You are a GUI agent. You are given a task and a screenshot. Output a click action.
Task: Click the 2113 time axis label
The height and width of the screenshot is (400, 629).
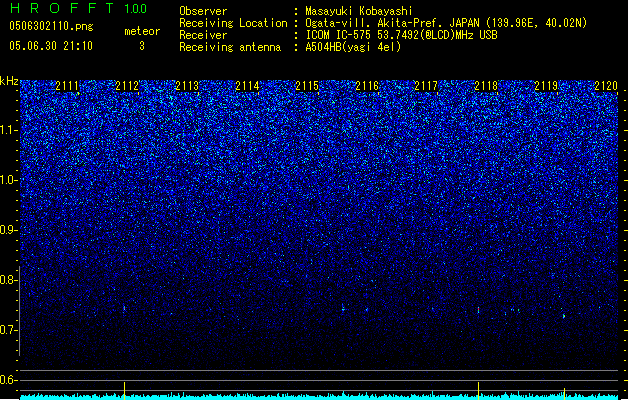[x=187, y=86]
